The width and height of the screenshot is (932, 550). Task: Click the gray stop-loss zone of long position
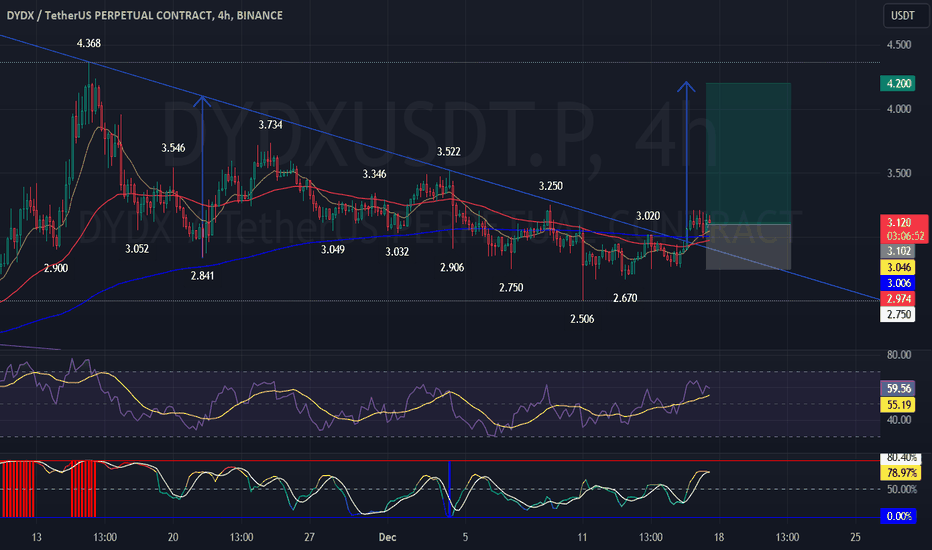click(748, 247)
